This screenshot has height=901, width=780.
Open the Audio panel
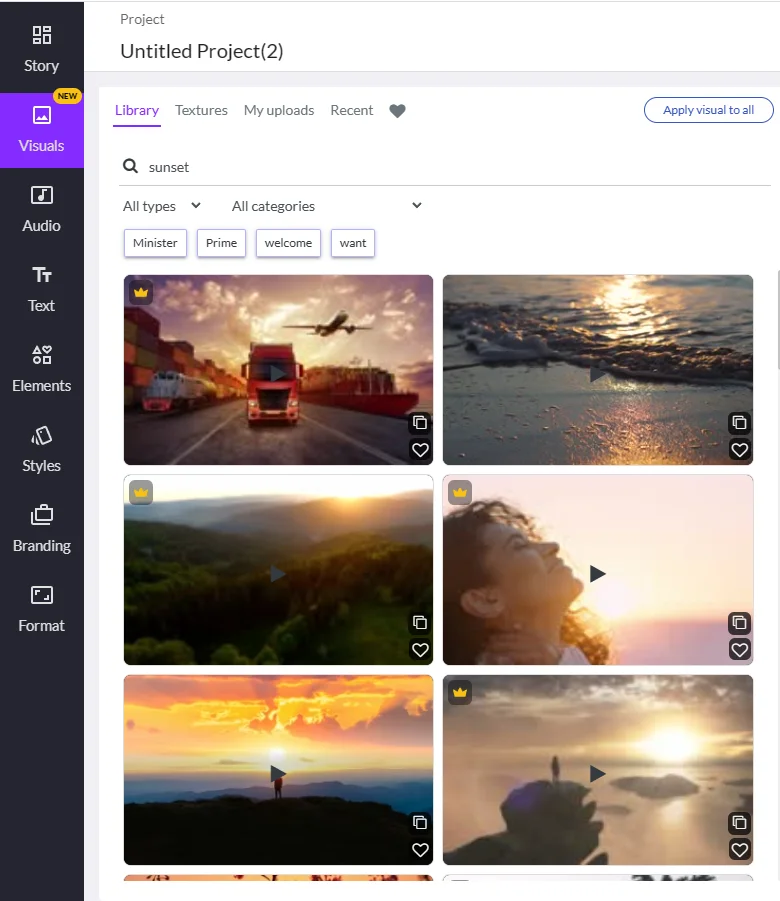(41, 210)
